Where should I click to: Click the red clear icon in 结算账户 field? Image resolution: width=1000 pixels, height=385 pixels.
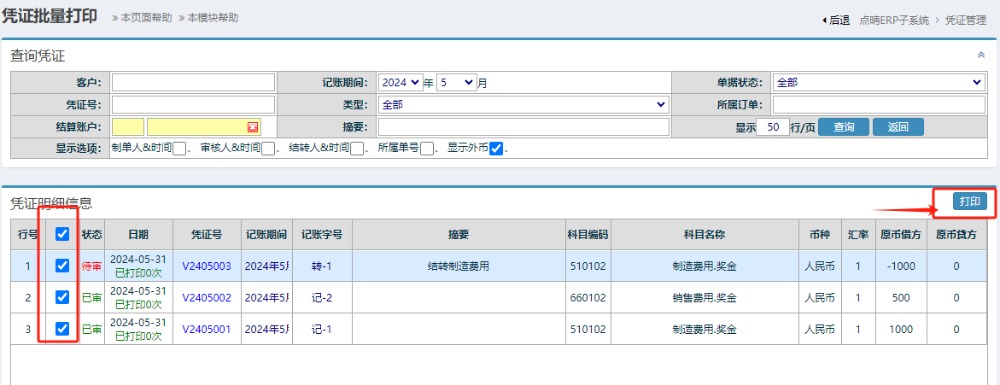(253, 127)
